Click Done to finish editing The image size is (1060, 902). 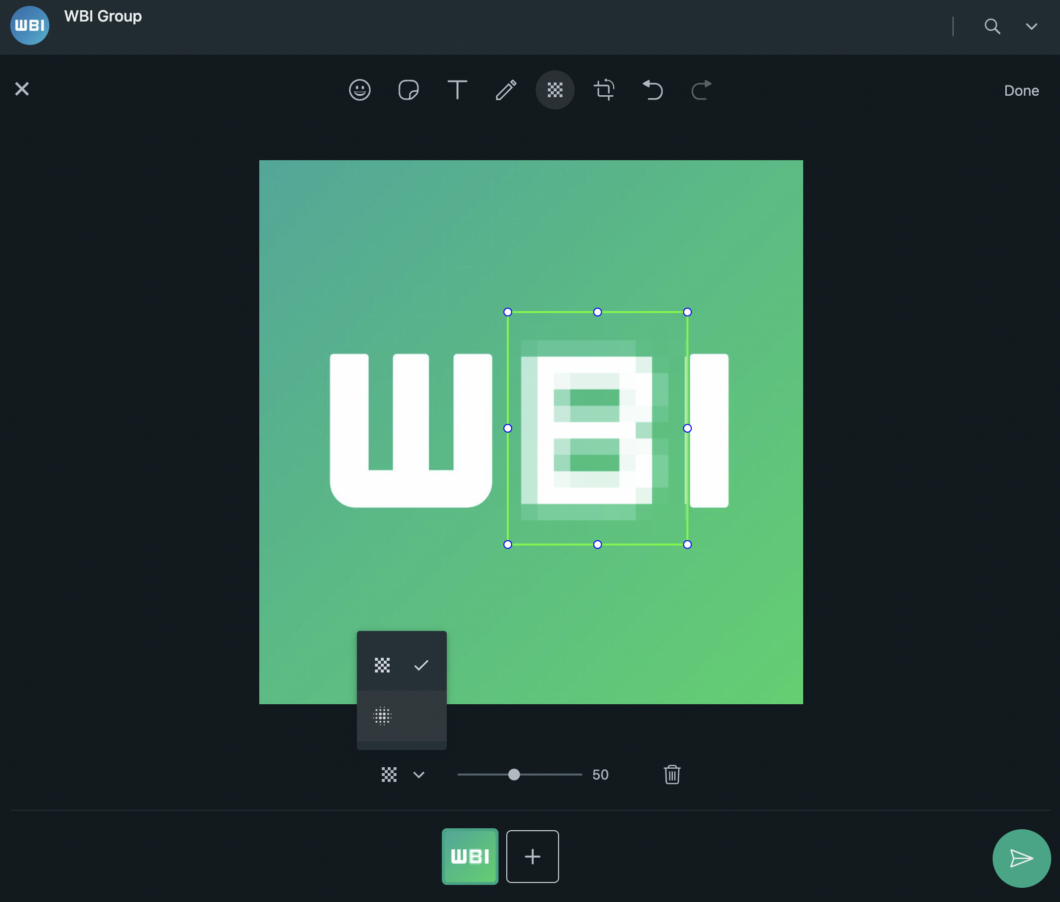point(1021,91)
